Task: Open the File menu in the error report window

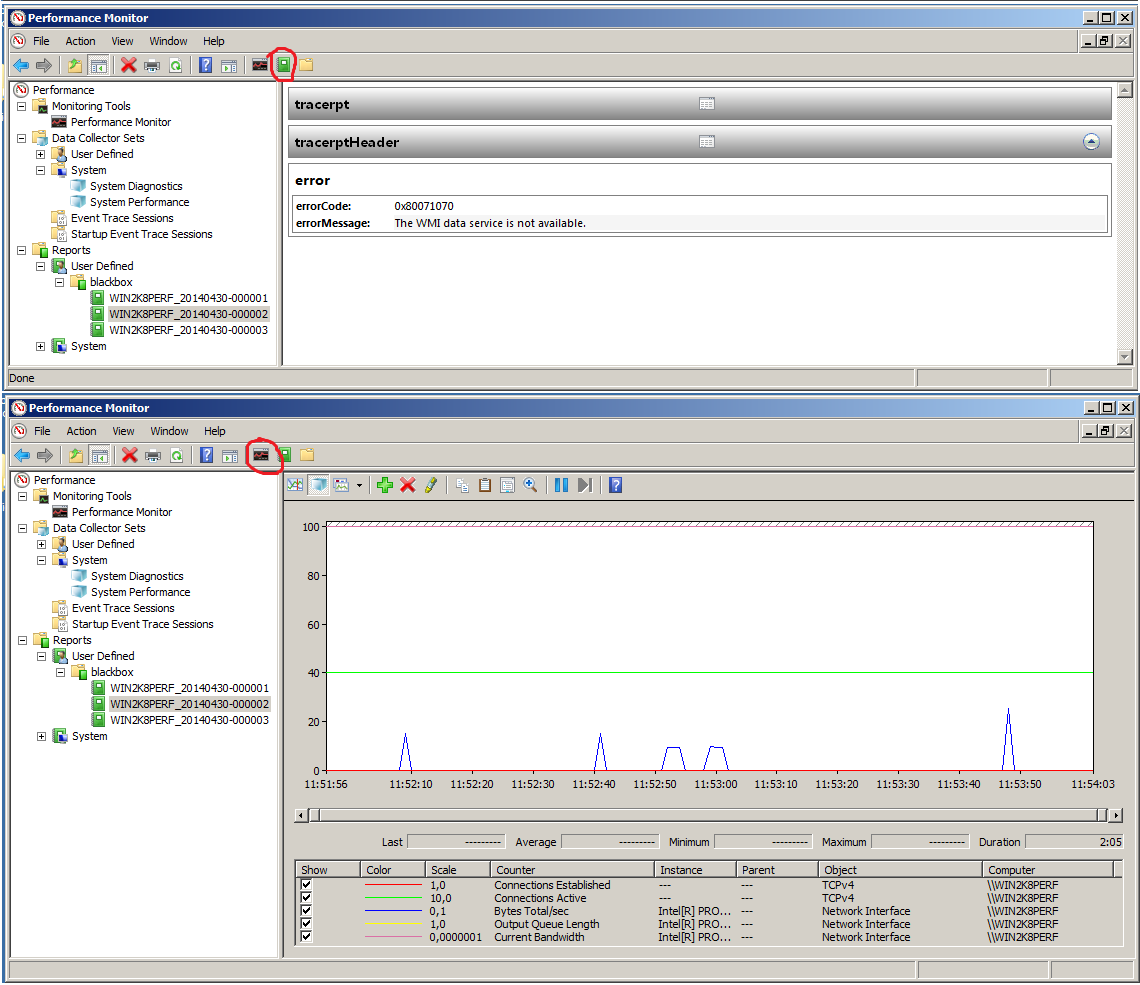Action: click(x=41, y=41)
